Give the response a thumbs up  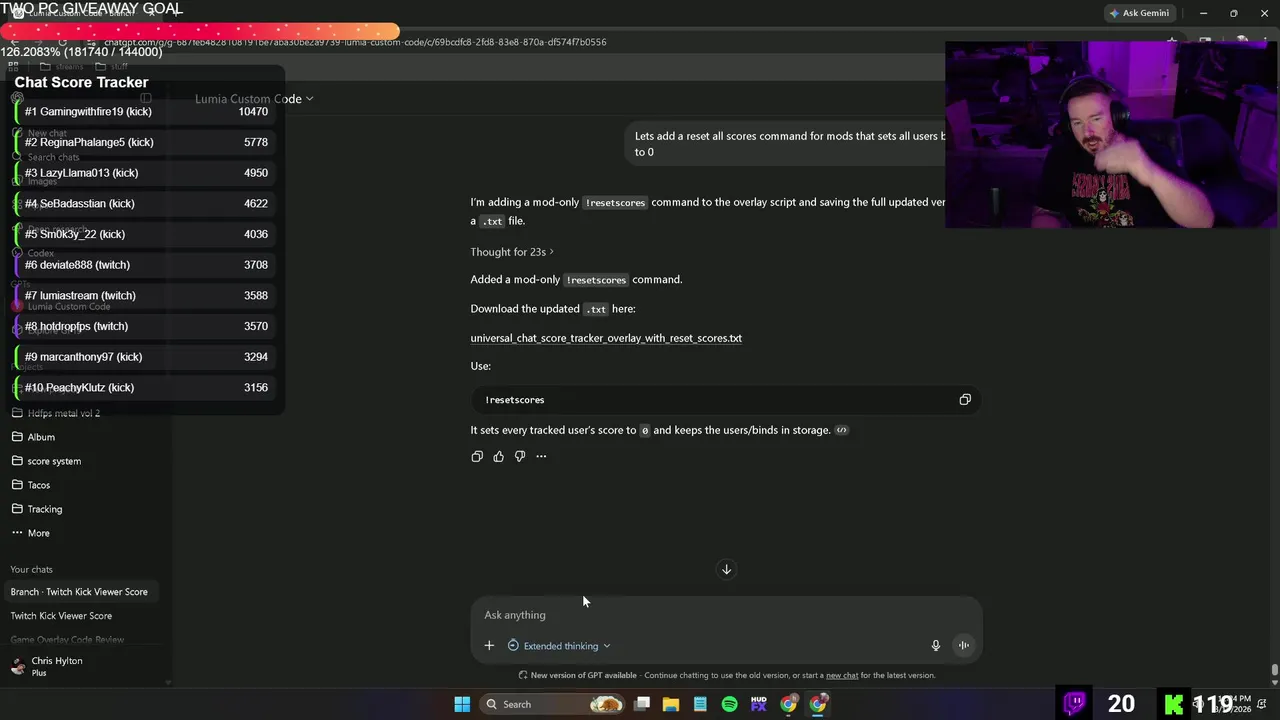(499, 456)
